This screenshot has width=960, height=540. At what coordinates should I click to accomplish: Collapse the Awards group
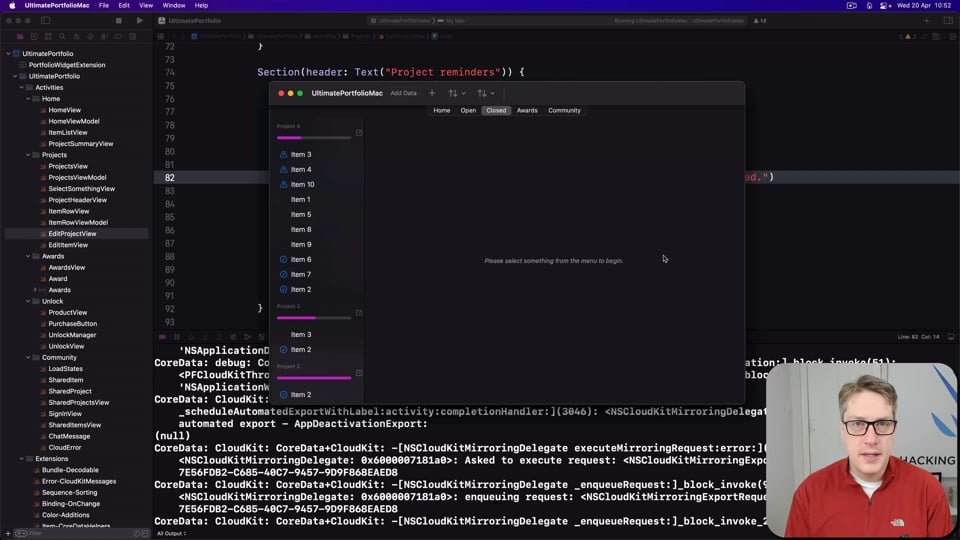coord(28,257)
